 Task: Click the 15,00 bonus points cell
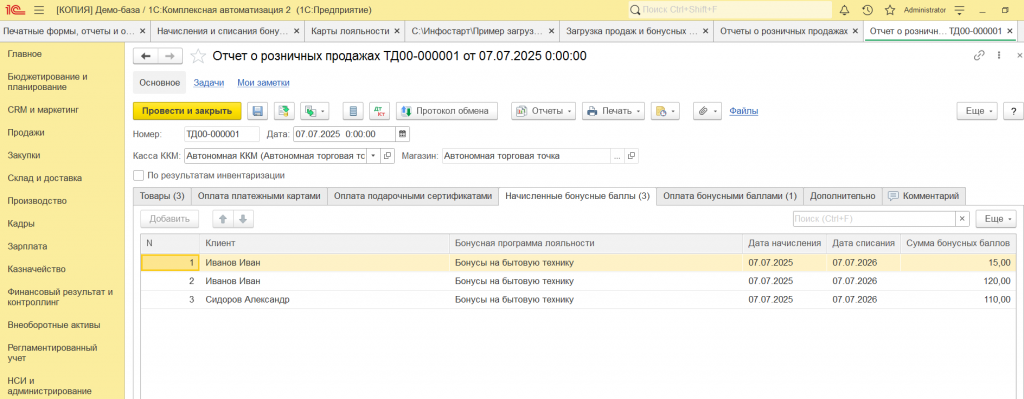point(958,263)
